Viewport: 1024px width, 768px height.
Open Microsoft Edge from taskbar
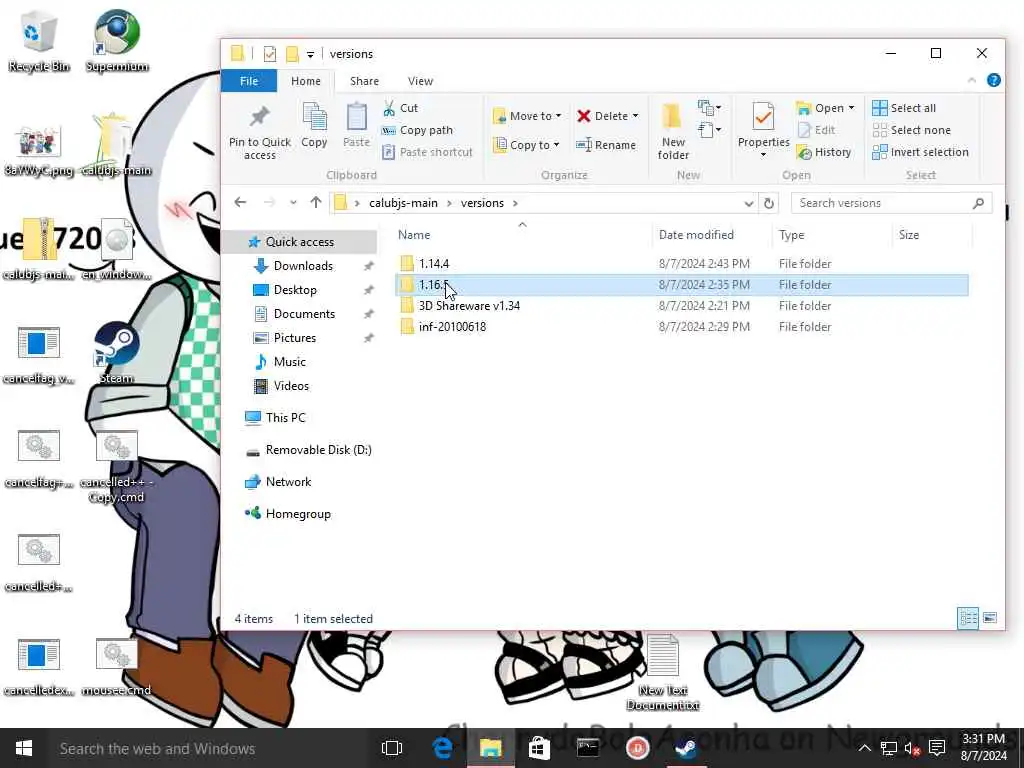(x=442, y=748)
